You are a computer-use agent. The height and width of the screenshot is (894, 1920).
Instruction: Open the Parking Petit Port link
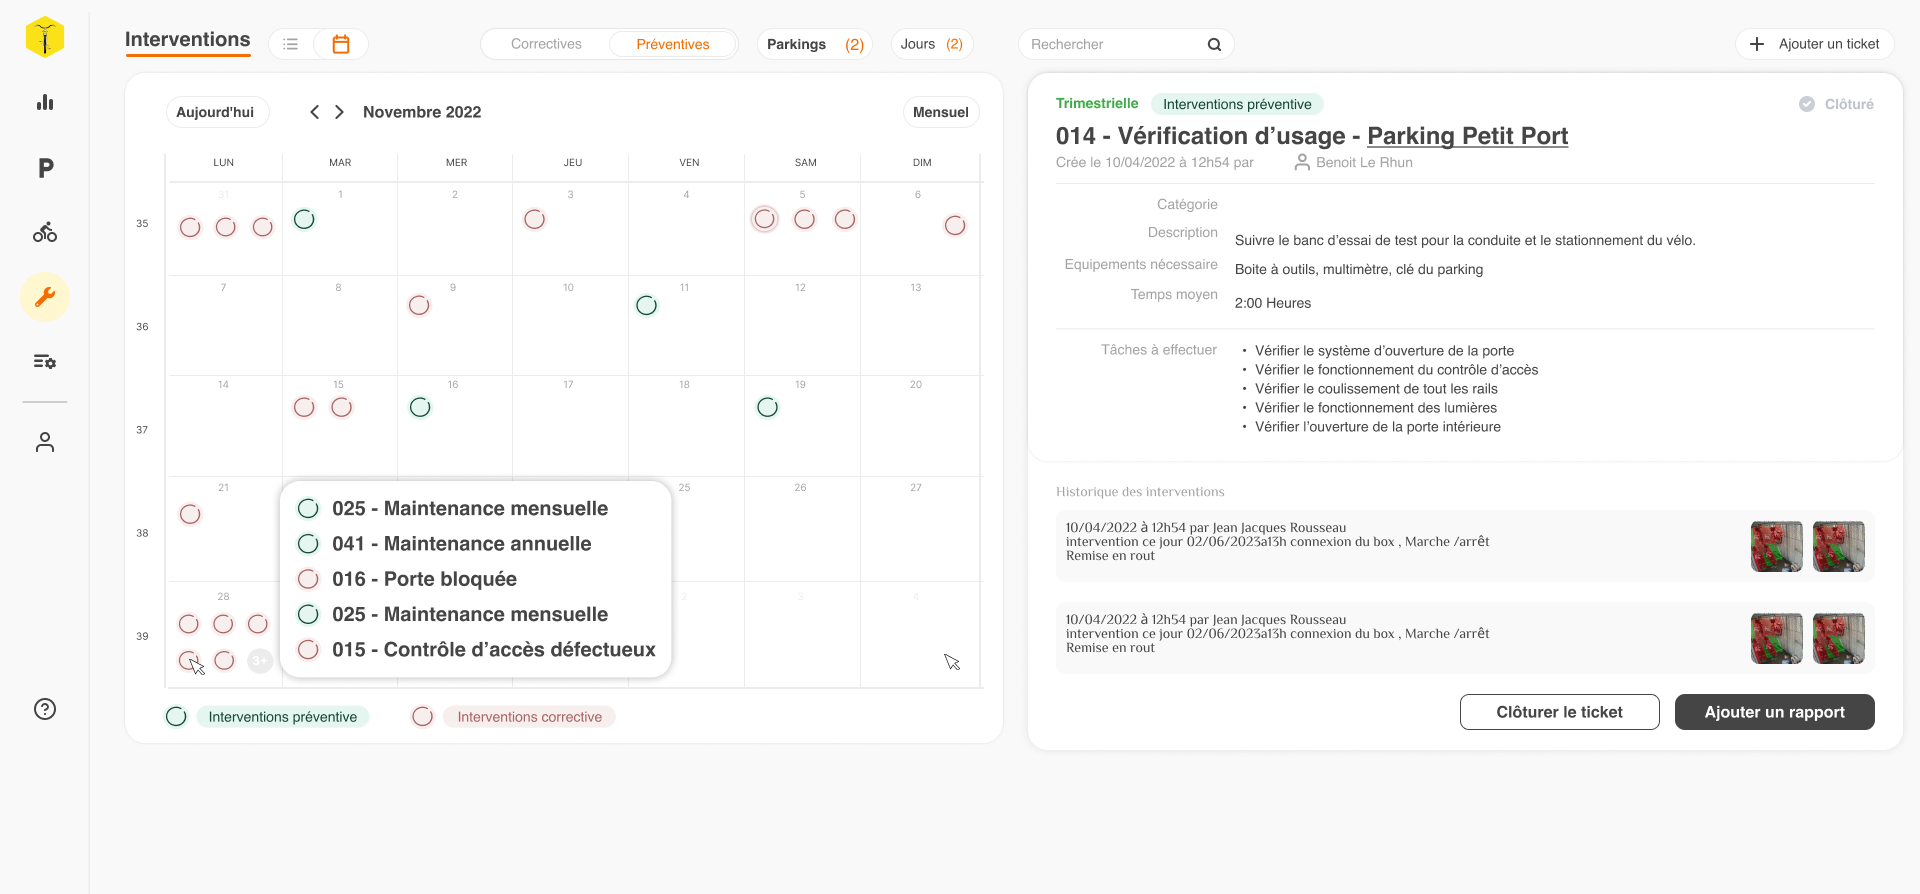point(1467,136)
